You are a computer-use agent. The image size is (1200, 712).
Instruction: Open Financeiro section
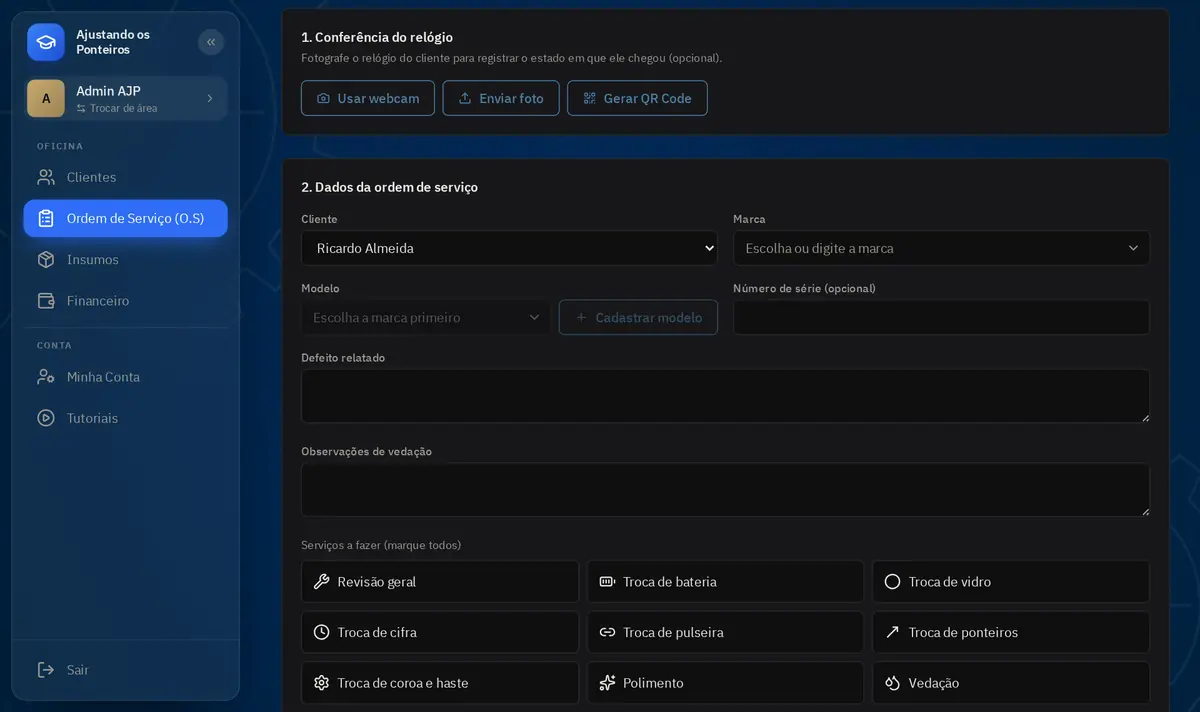[126, 300]
